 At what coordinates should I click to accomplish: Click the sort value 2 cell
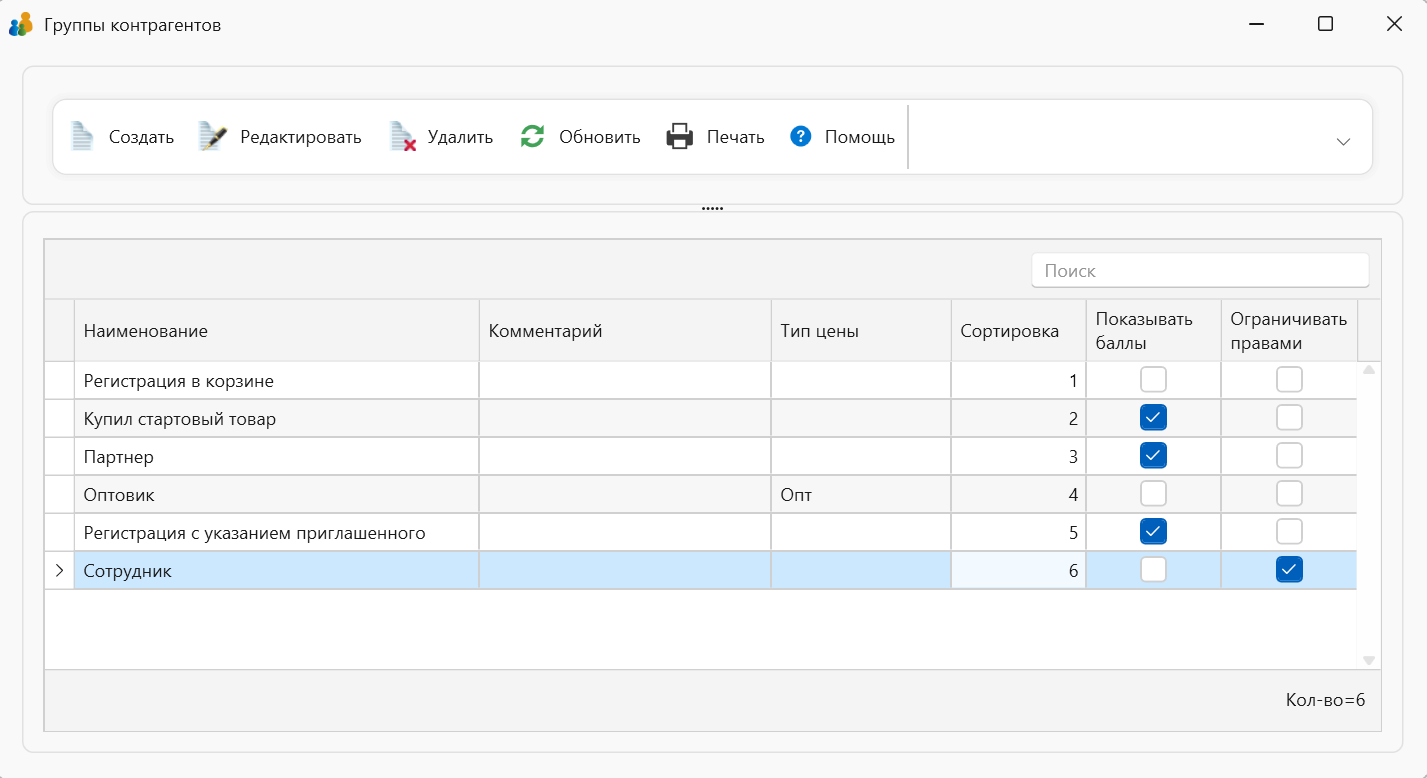coord(1019,419)
